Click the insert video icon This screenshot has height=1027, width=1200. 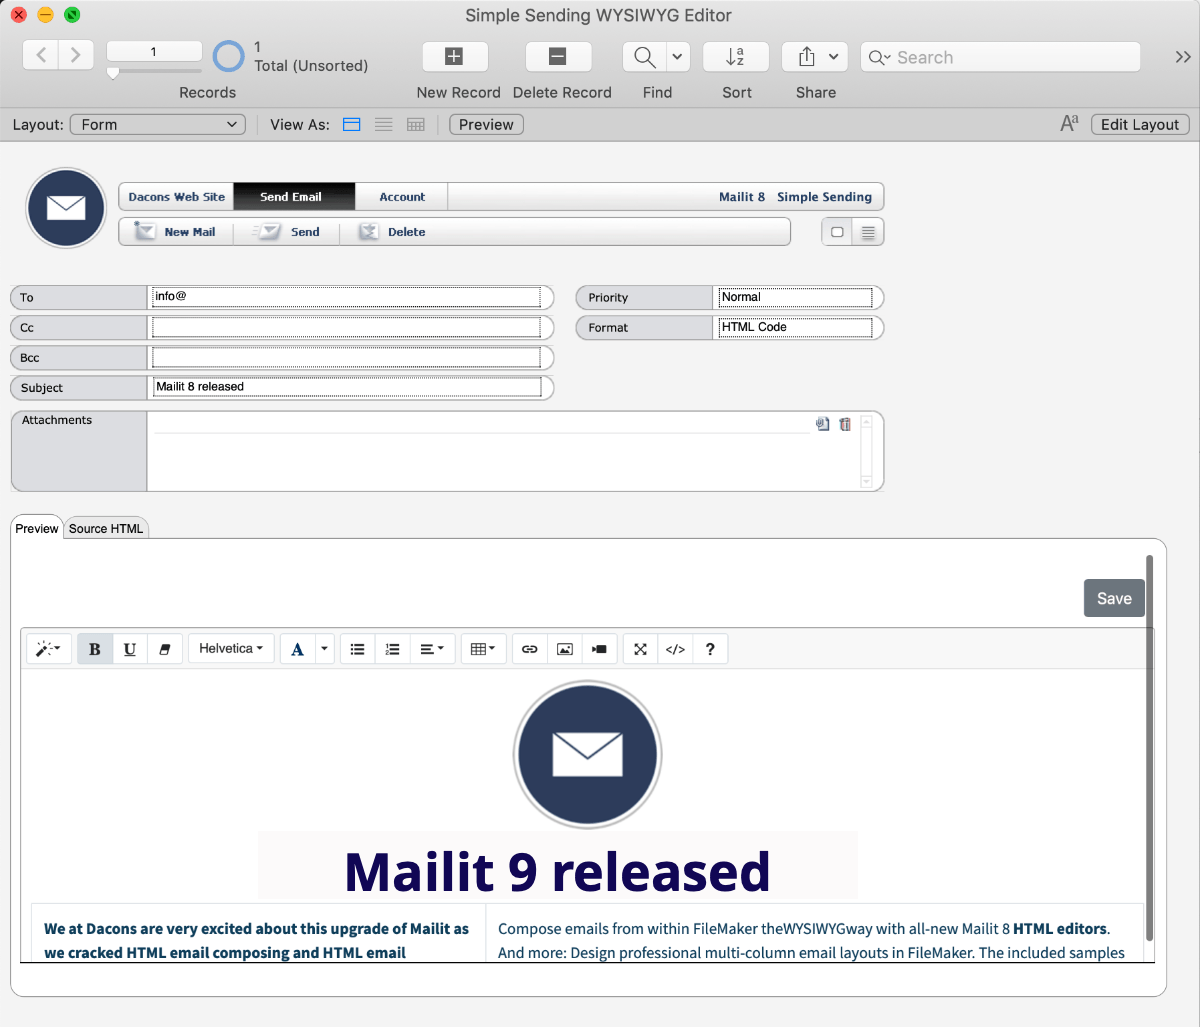pos(599,649)
